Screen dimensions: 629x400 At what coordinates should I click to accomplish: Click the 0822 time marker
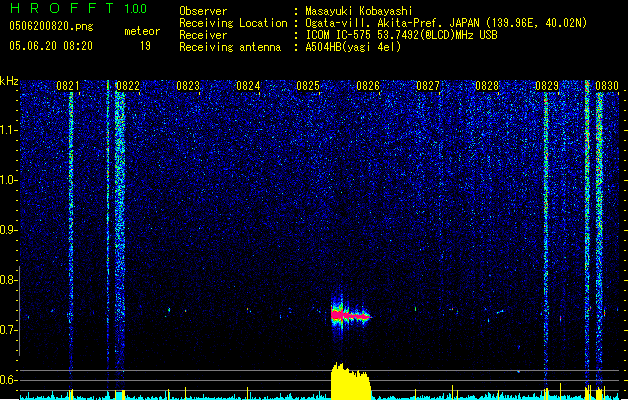pyautogui.click(x=128, y=86)
